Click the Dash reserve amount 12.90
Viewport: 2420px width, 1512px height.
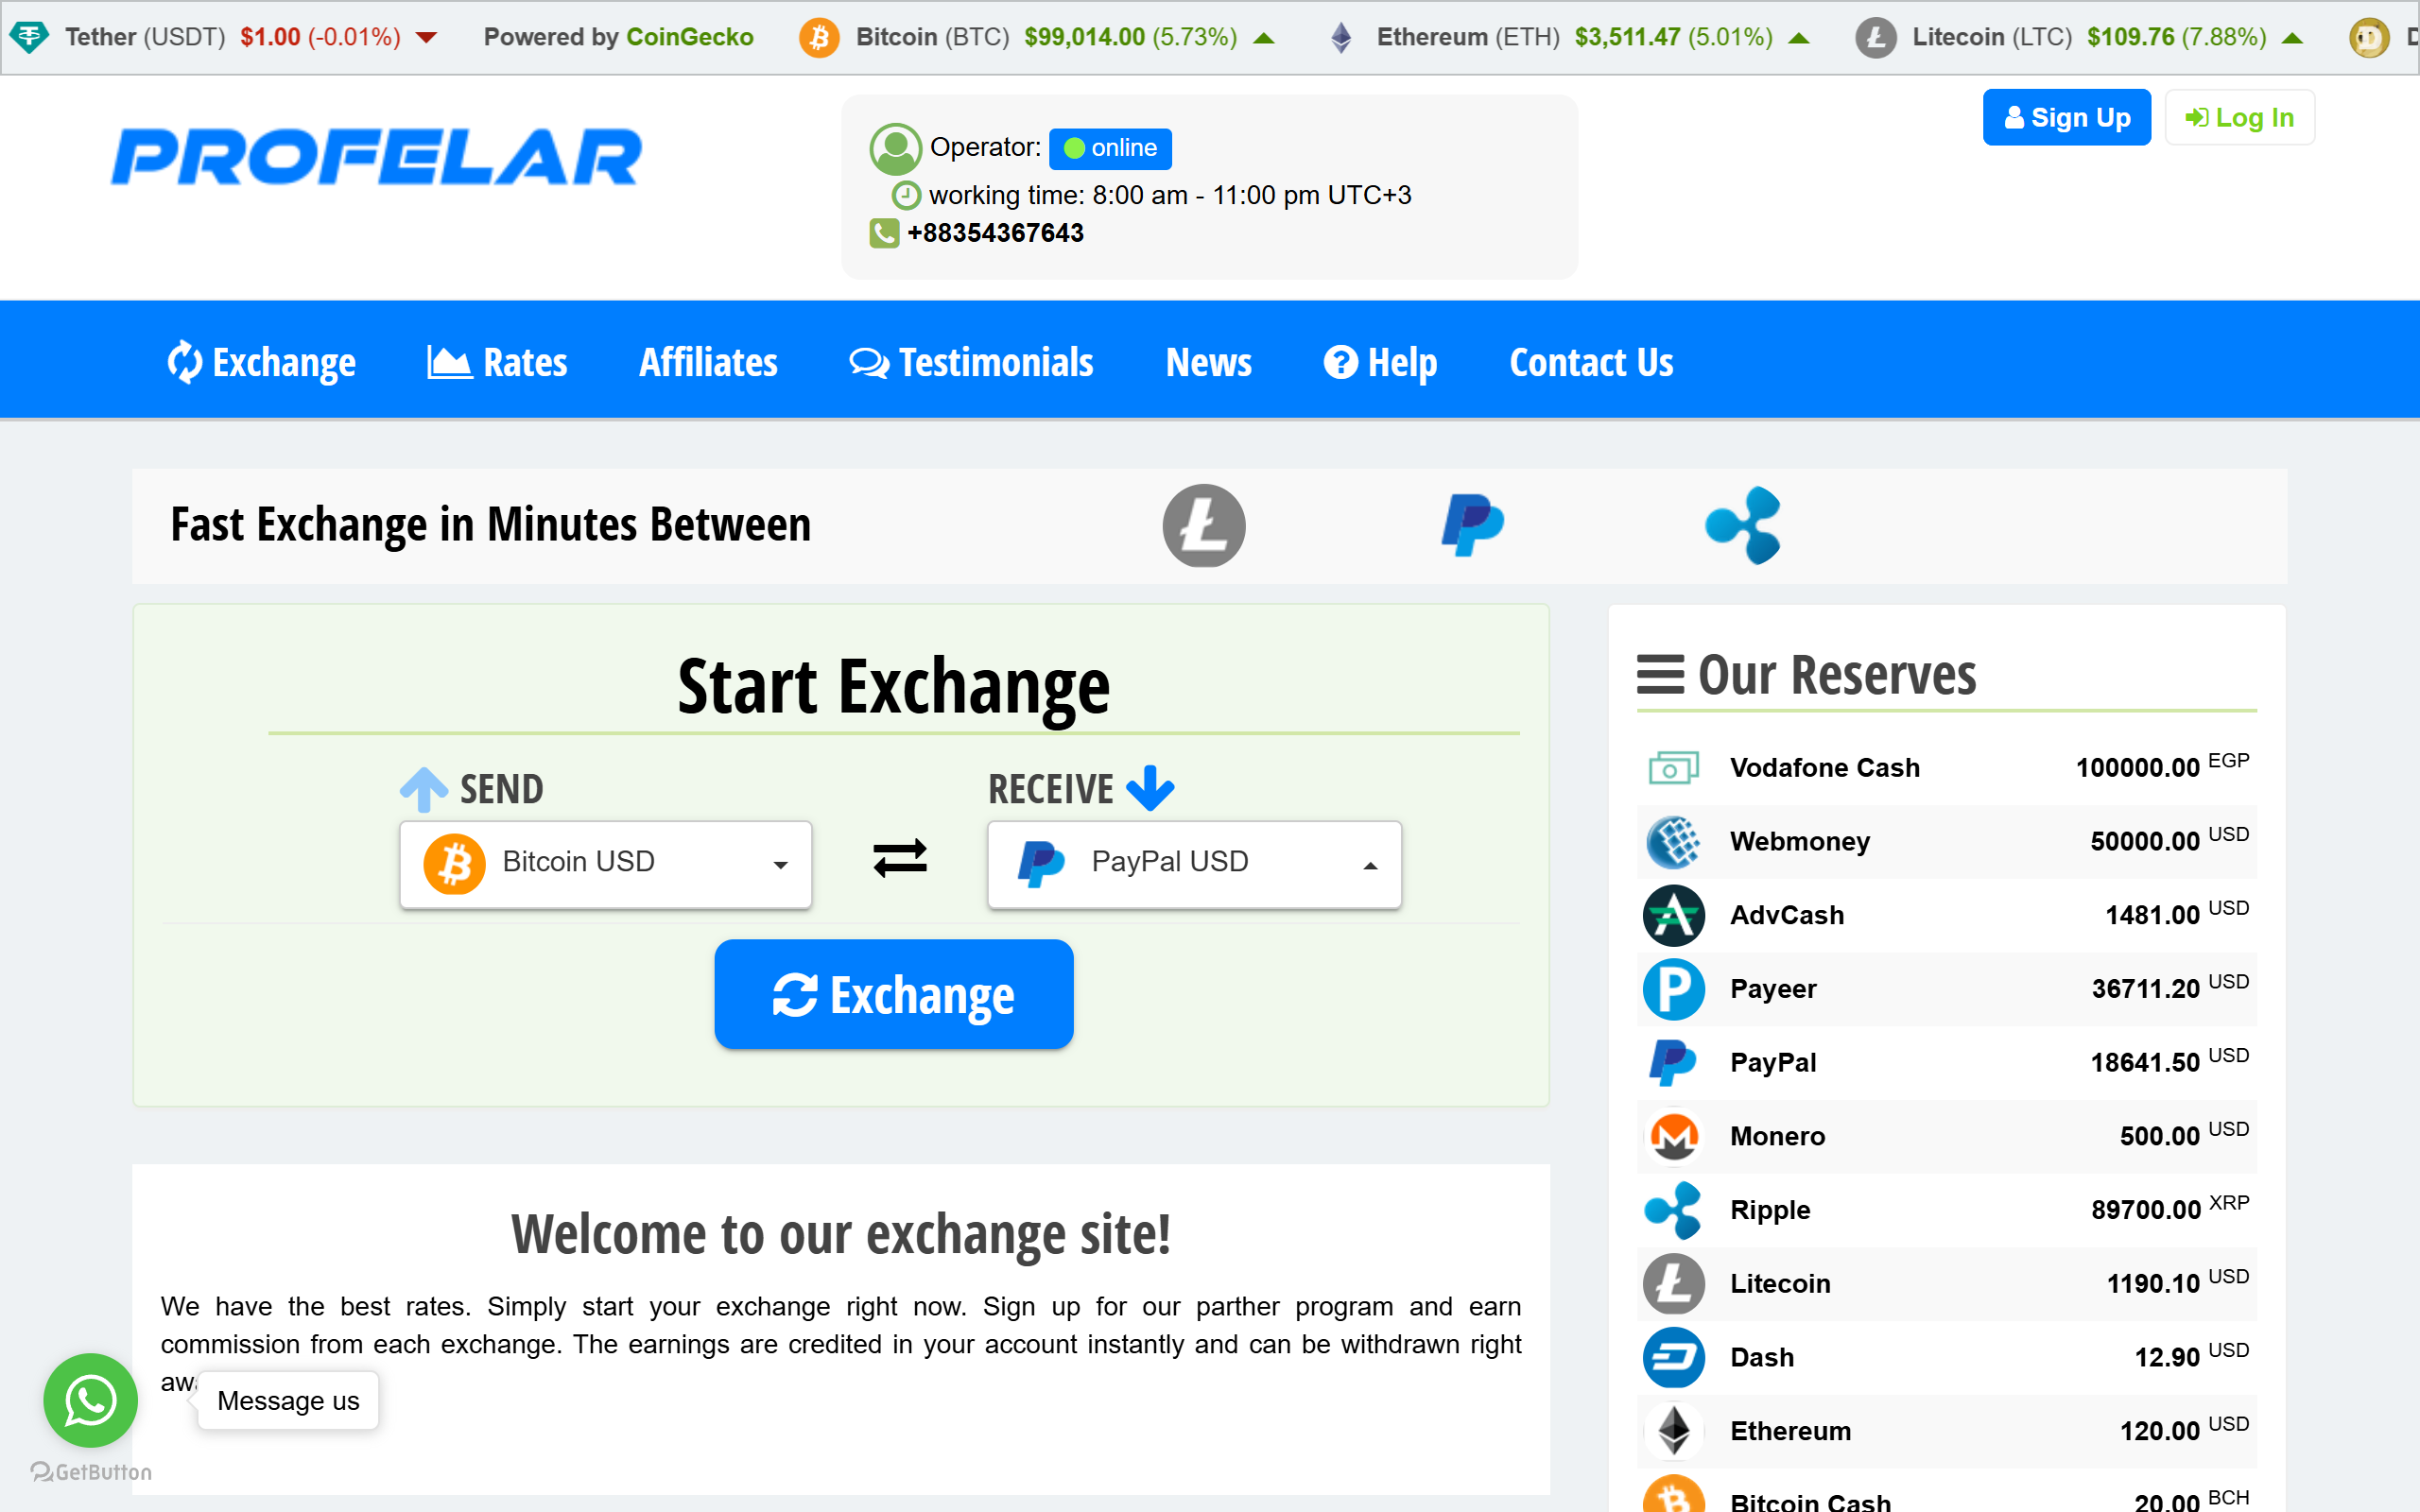tap(2167, 1358)
